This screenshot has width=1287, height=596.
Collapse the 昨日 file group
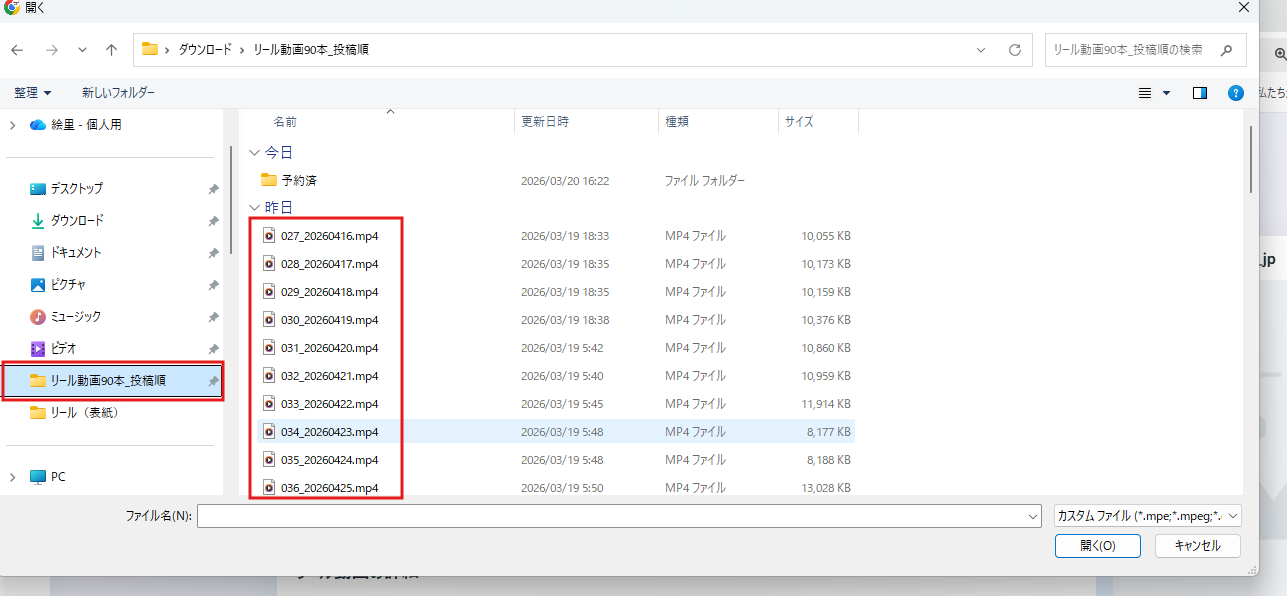pos(255,207)
